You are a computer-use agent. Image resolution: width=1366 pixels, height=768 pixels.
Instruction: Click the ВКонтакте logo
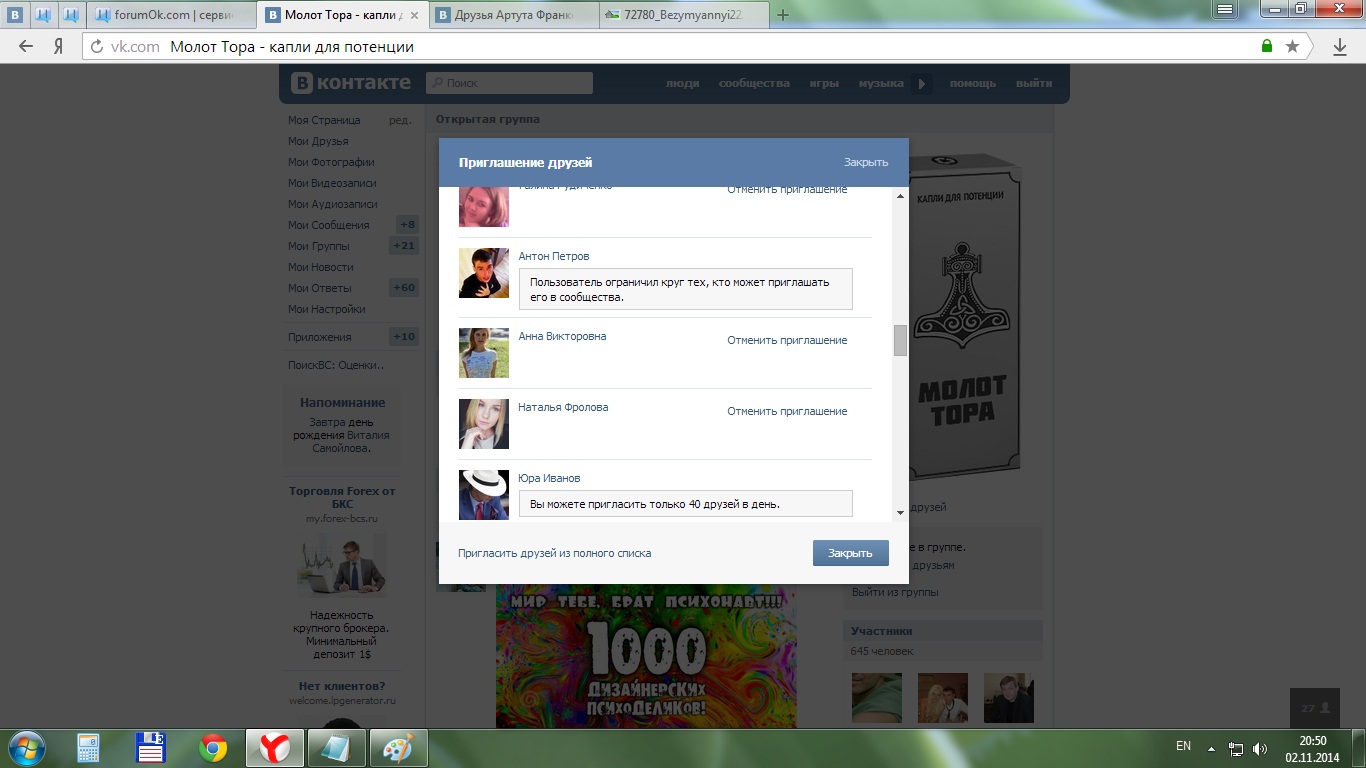(x=351, y=83)
